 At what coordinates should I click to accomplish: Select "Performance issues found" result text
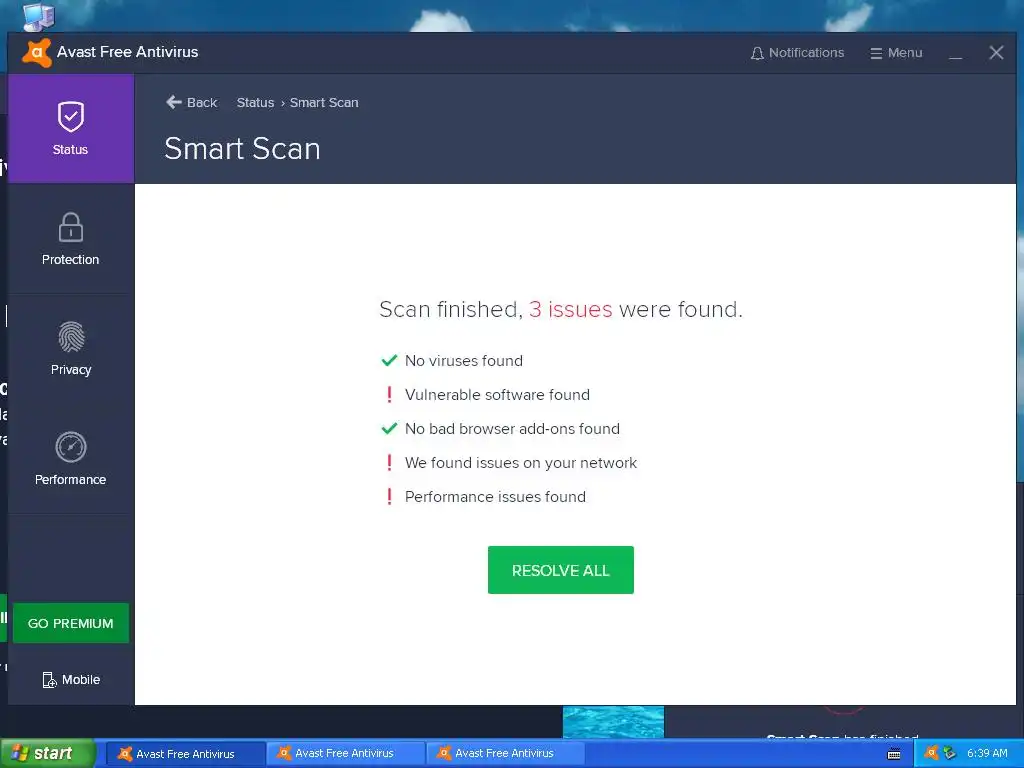[495, 496]
